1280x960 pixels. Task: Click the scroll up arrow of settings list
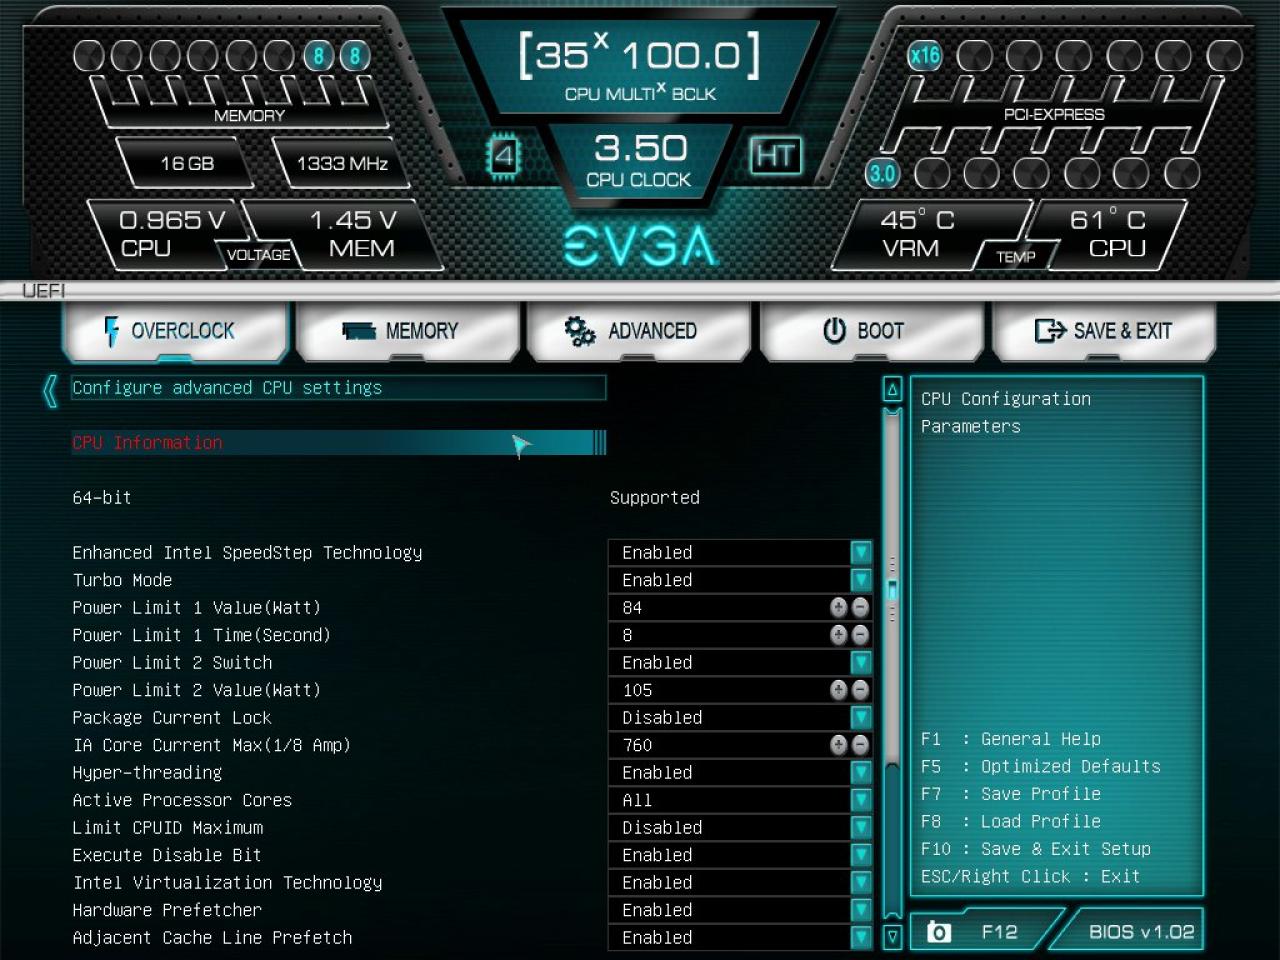[892, 390]
